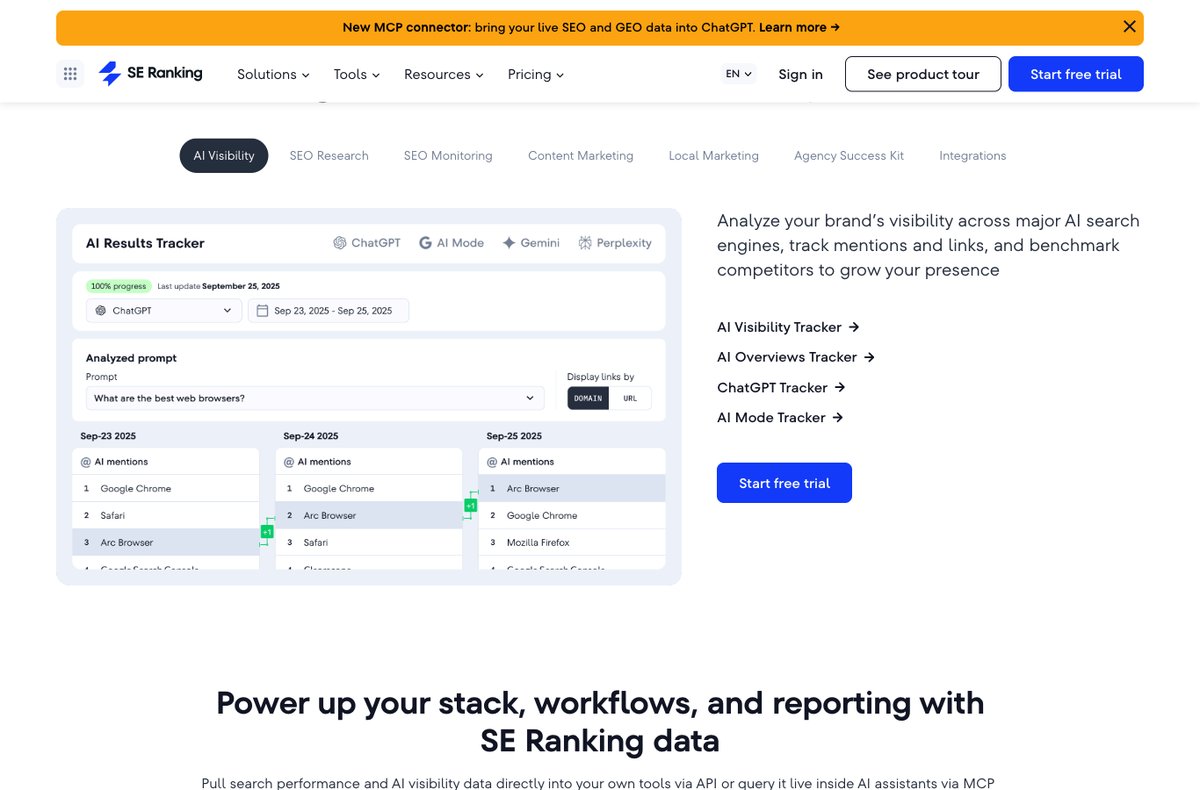Click the SE Ranking logo
Viewport: 1200px width, 790px height.
(150, 73)
